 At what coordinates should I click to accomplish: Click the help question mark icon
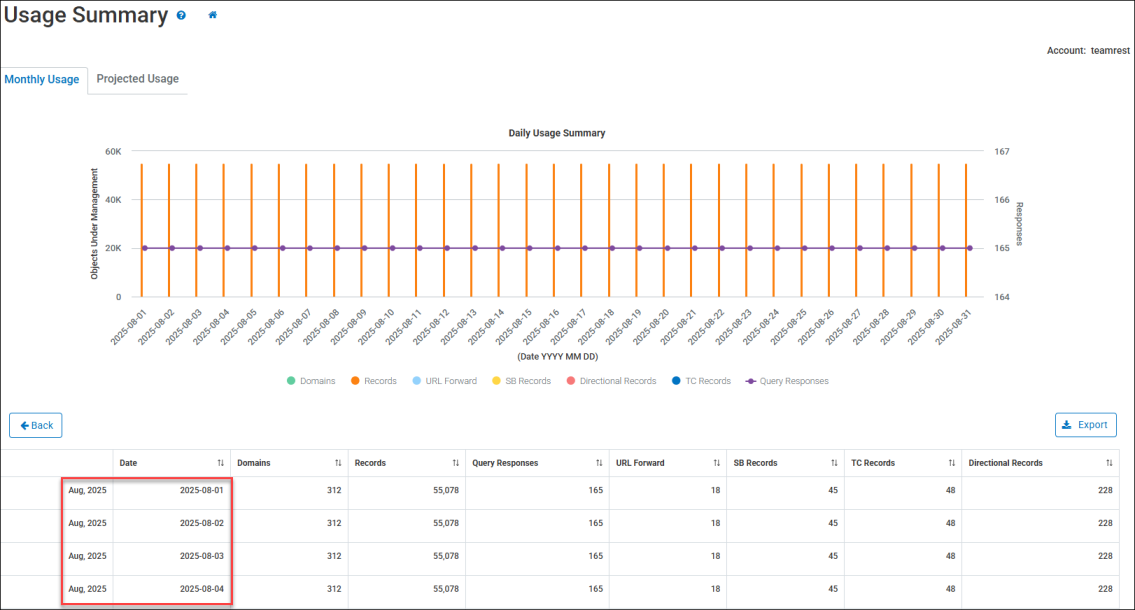[181, 16]
